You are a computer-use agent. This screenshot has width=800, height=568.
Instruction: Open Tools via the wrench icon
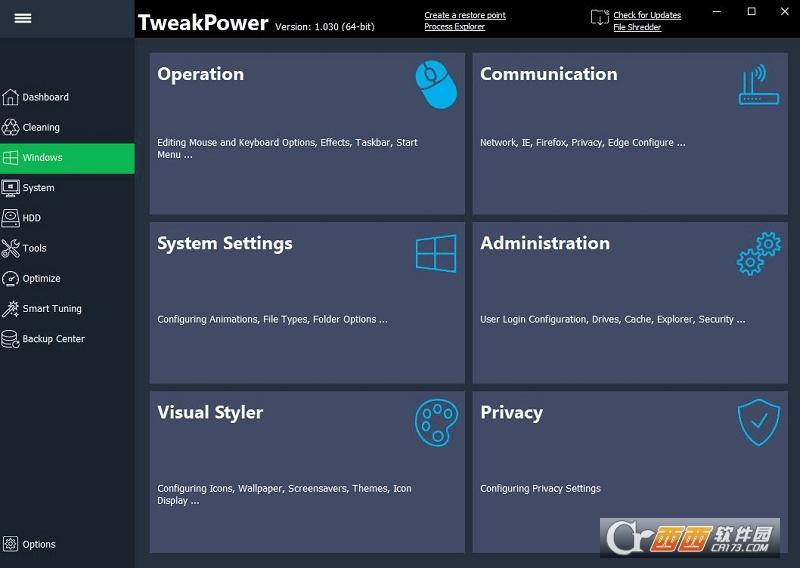pyautogui.click(x=11, y=248)
